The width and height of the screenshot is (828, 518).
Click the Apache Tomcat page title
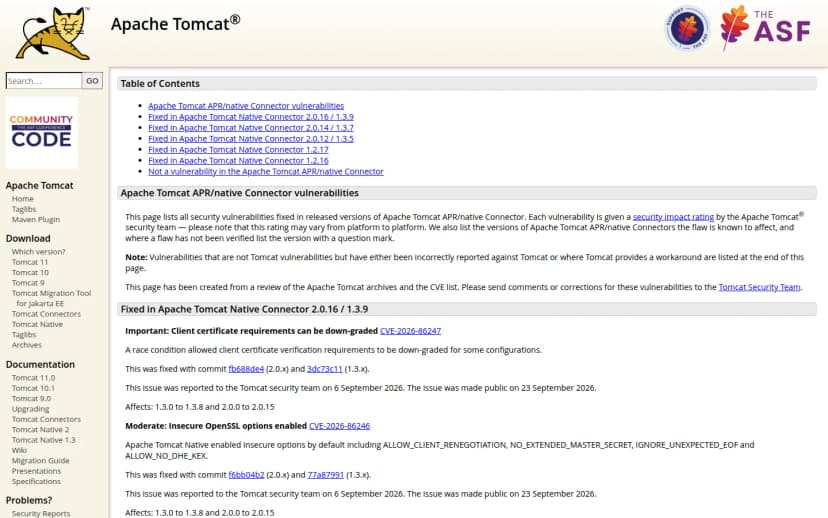pyautogui.click(x=175, y=23)
